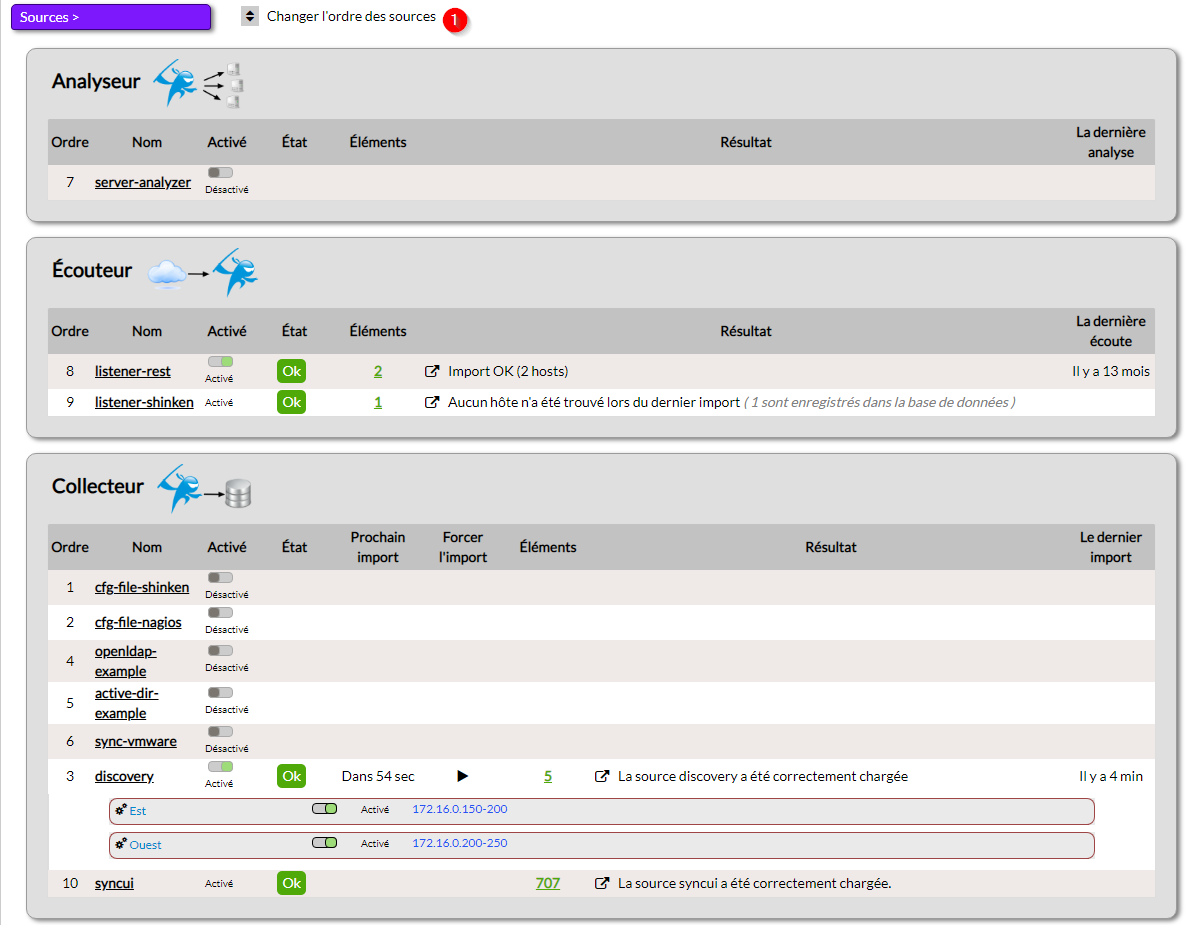Select the Ouest discovery range name

[x=145, y=845]
